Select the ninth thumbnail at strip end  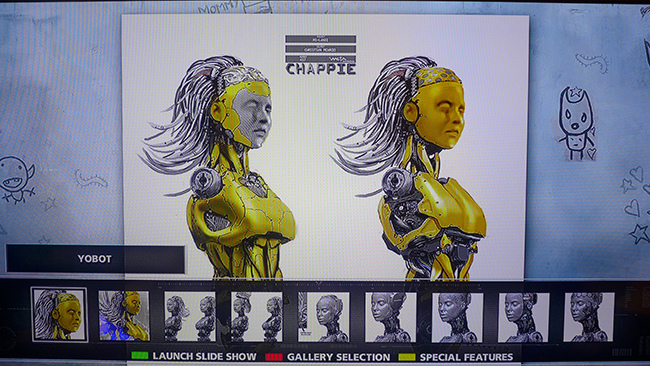click(x=589, y=317)
